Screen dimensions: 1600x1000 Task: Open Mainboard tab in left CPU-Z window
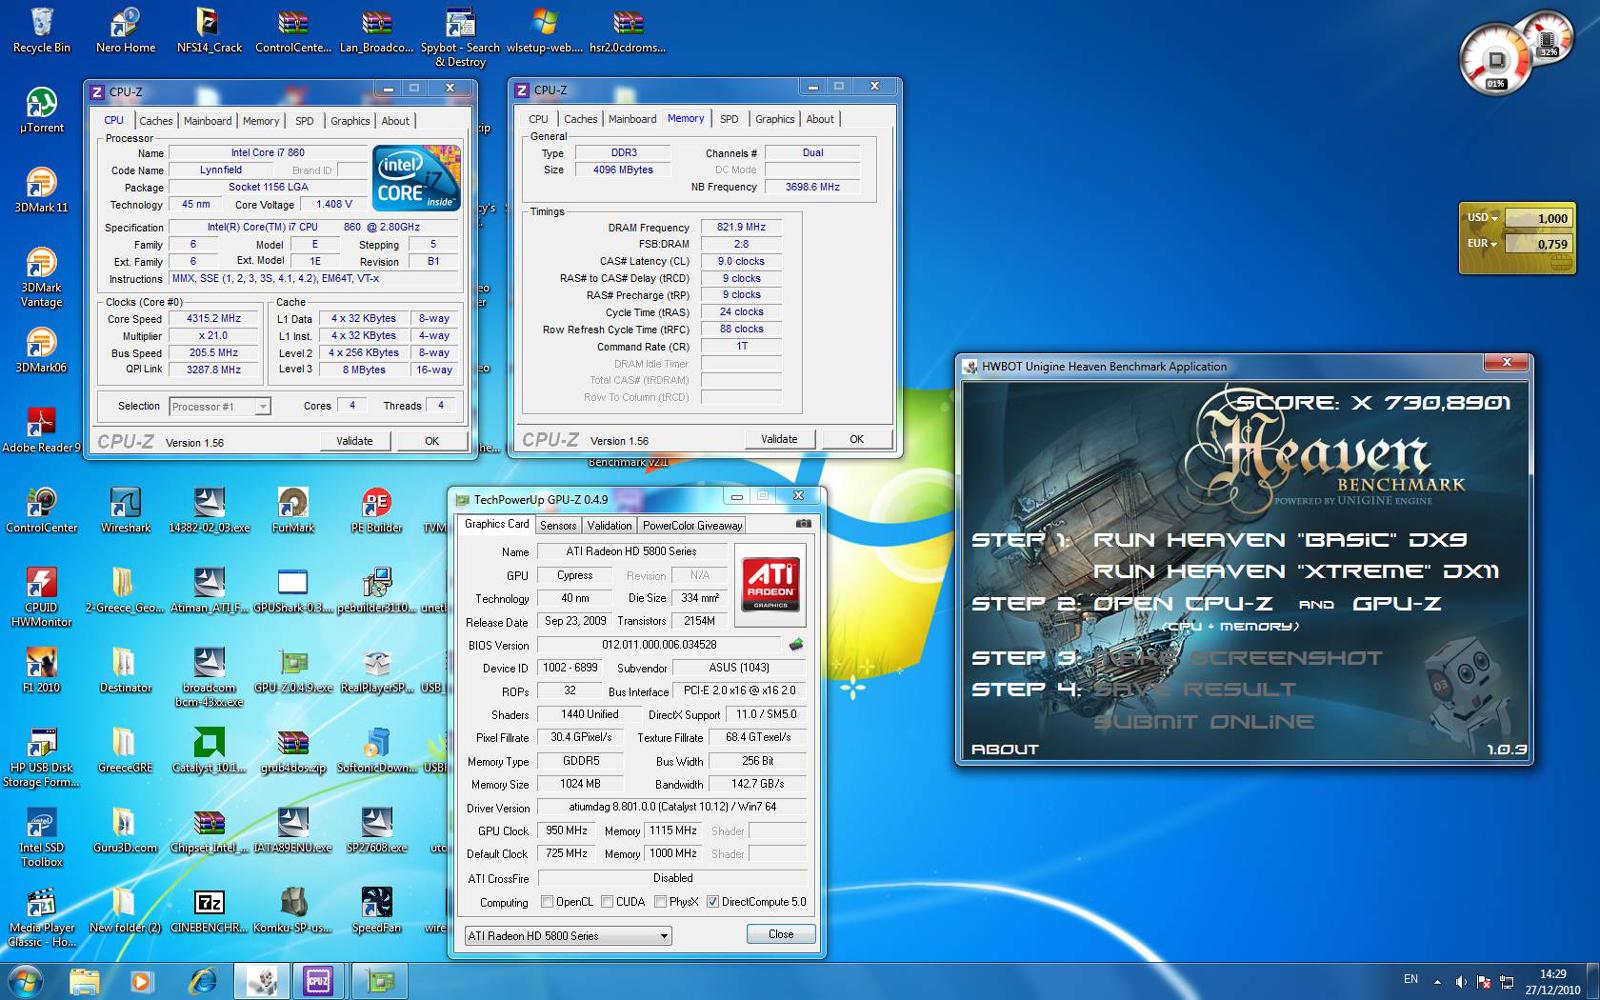point(207,121)
